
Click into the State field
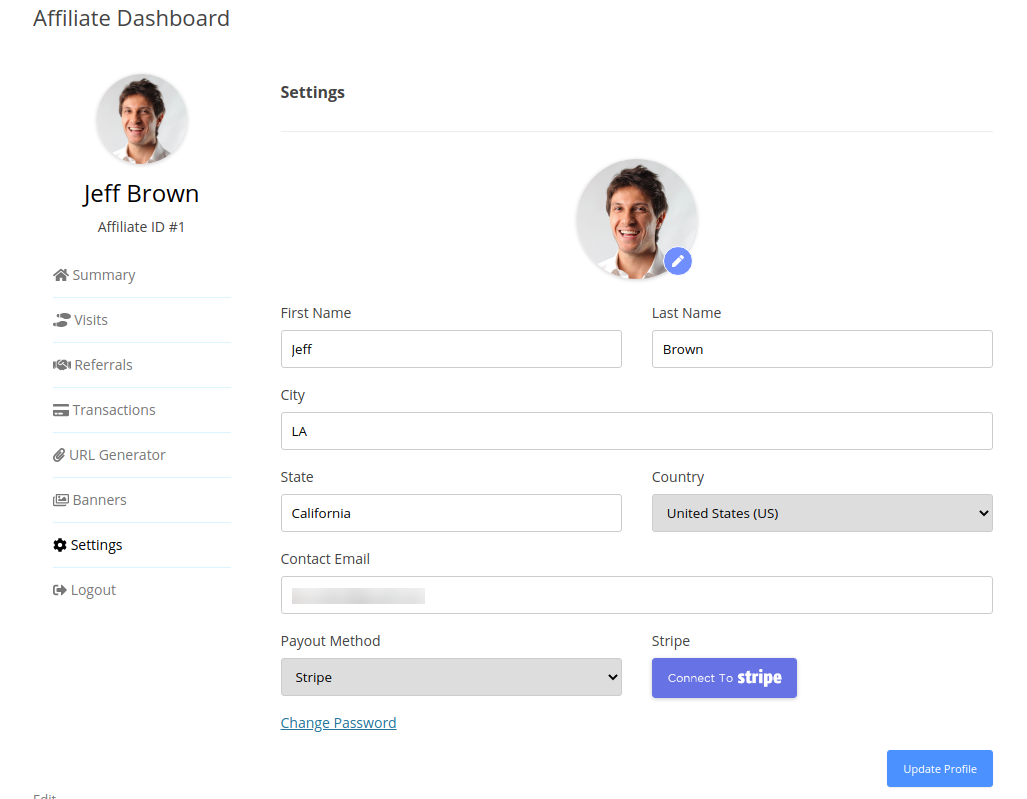(451, 513)
